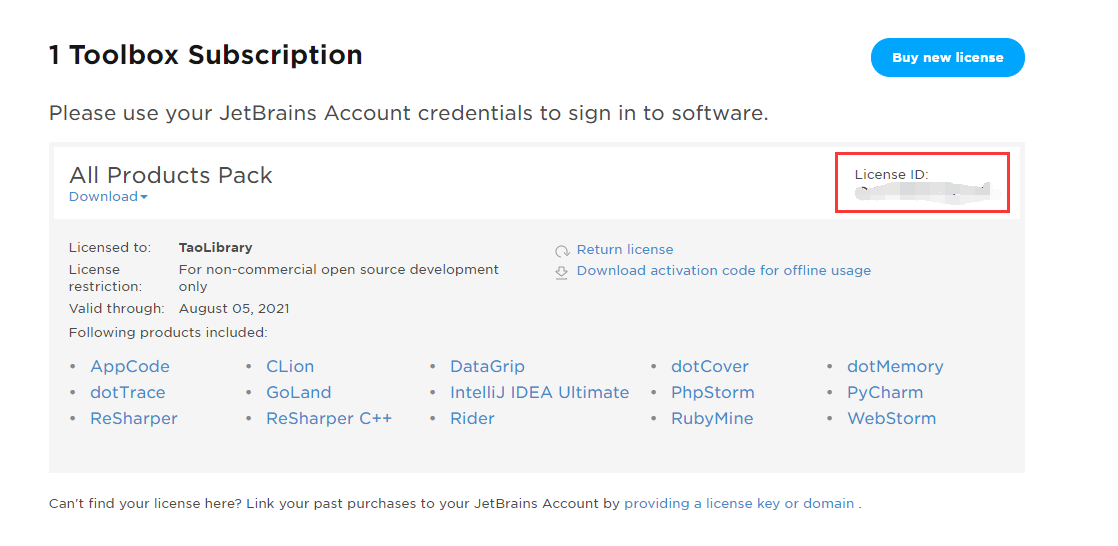Open the ReSharper product link
This screenshot has width=1118, height=546.
point(134,418)
